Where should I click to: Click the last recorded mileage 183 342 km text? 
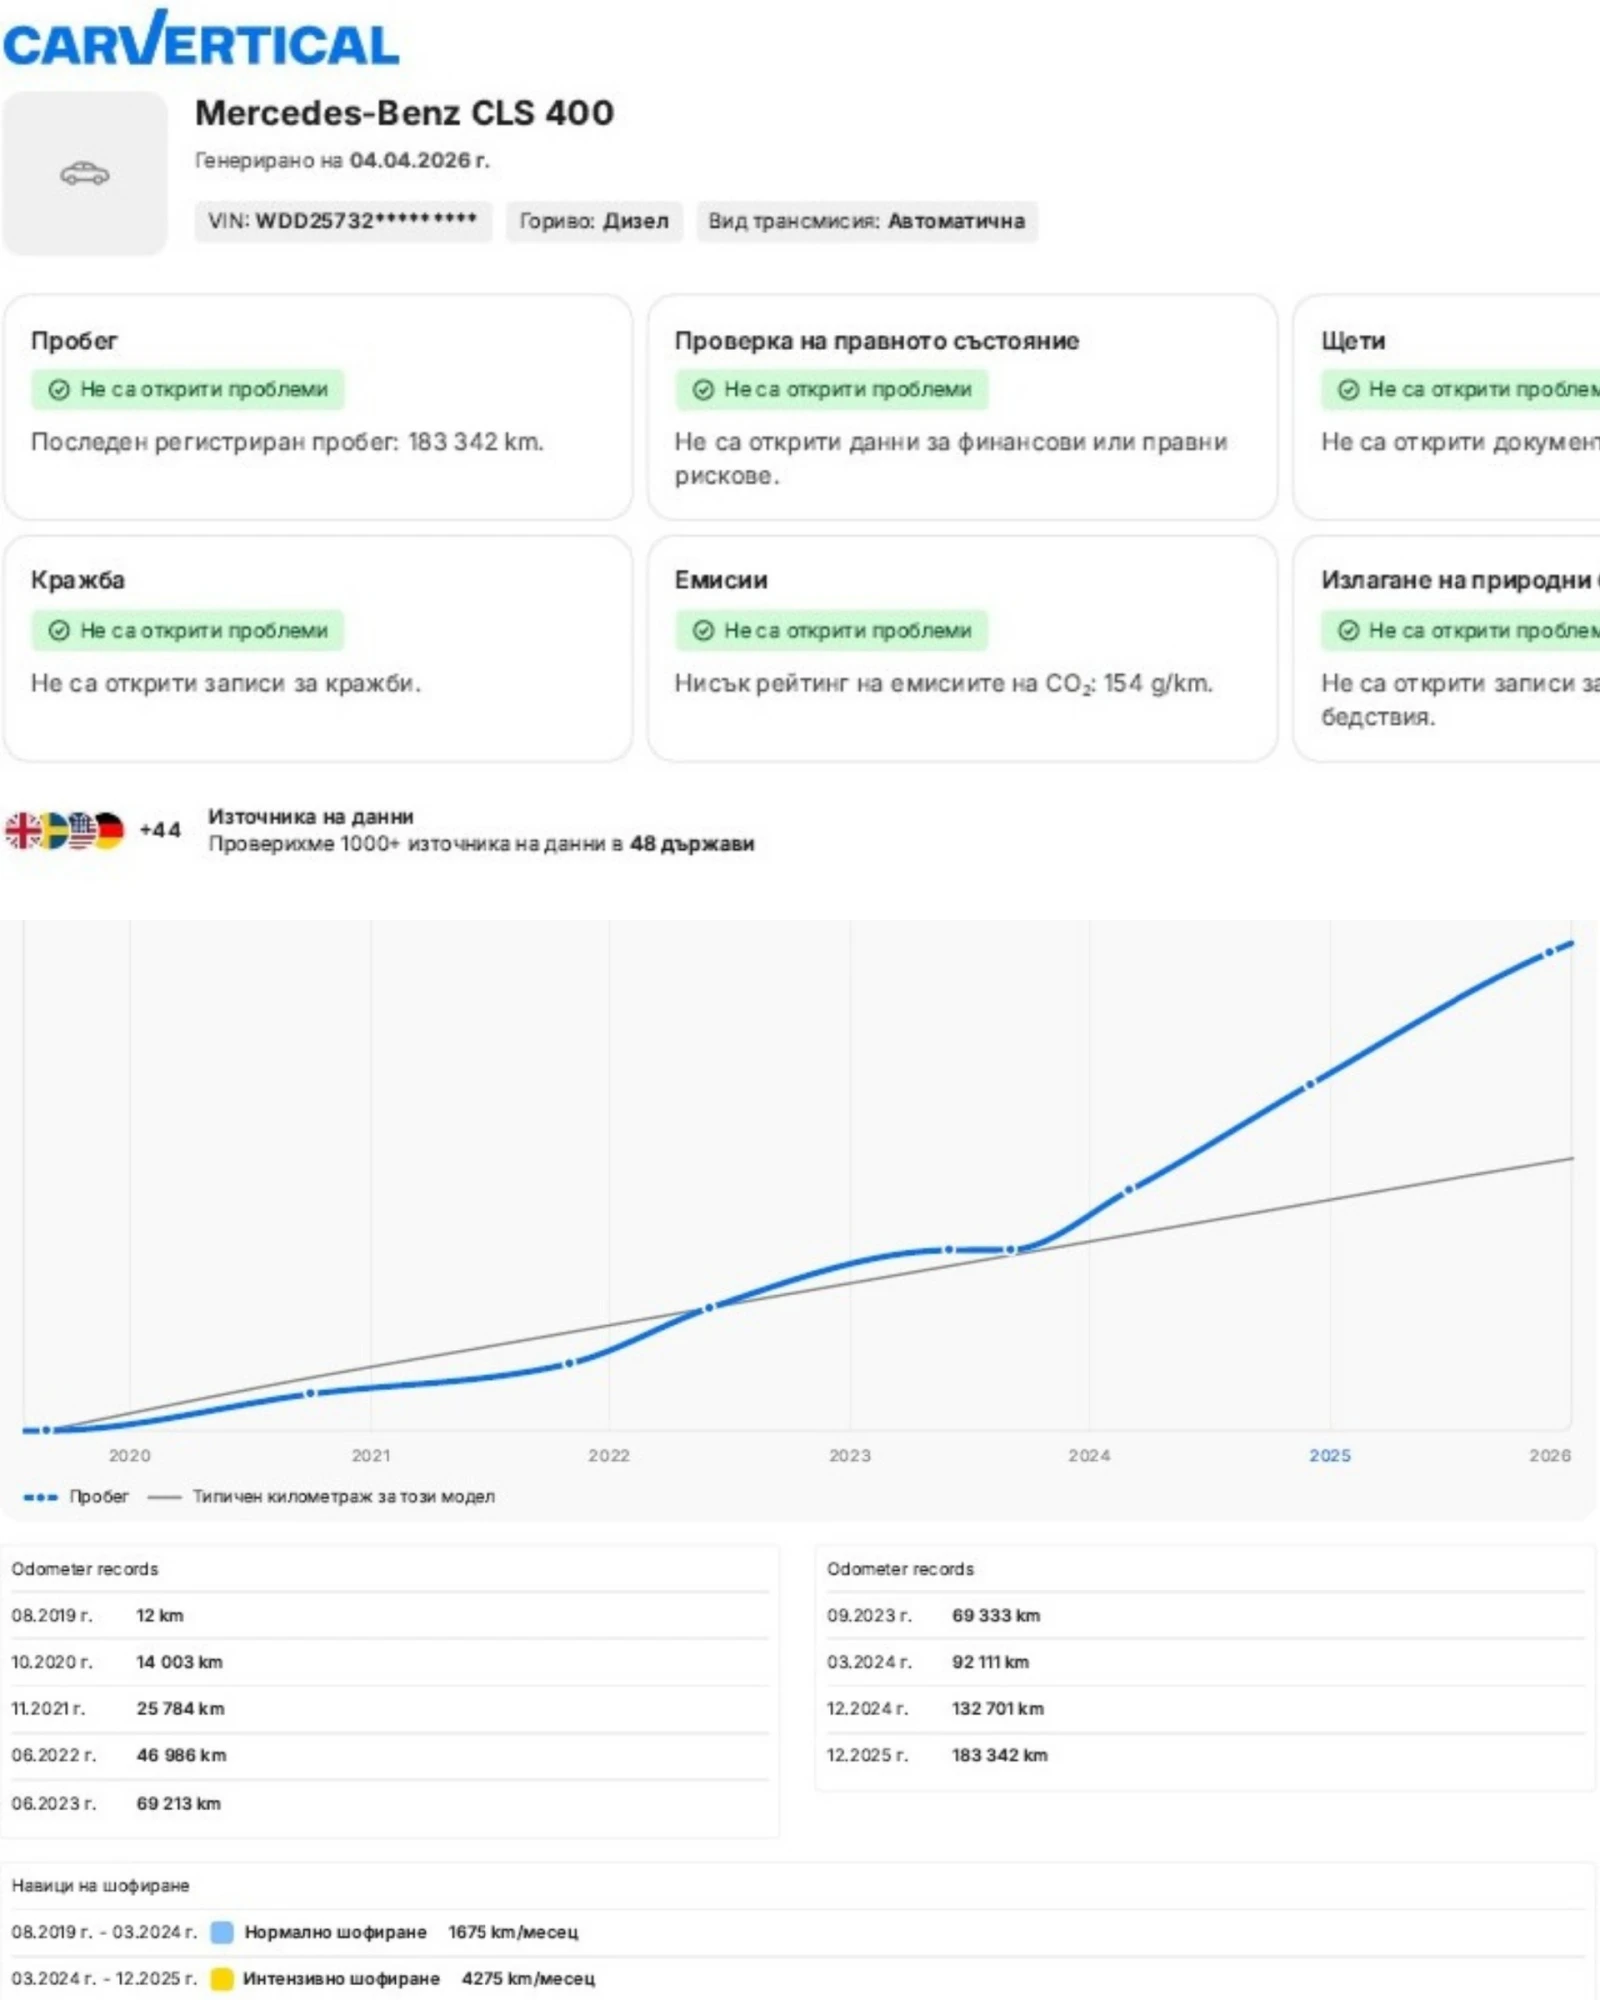(x=287, y=442)
